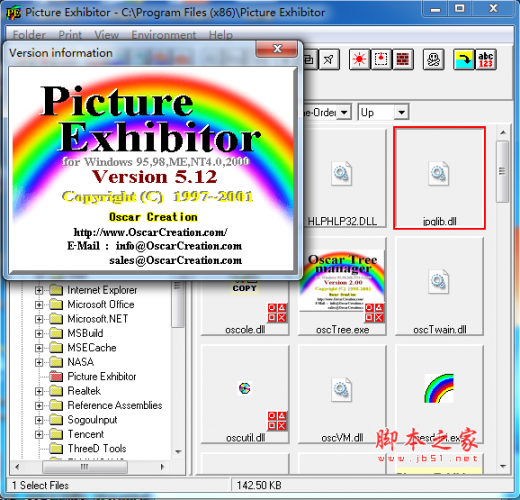Image resolution: width=520 pixels, height=500 pixels.
Task: Click the thumbnail pane vertical scroll thumb
Action: 502,172
